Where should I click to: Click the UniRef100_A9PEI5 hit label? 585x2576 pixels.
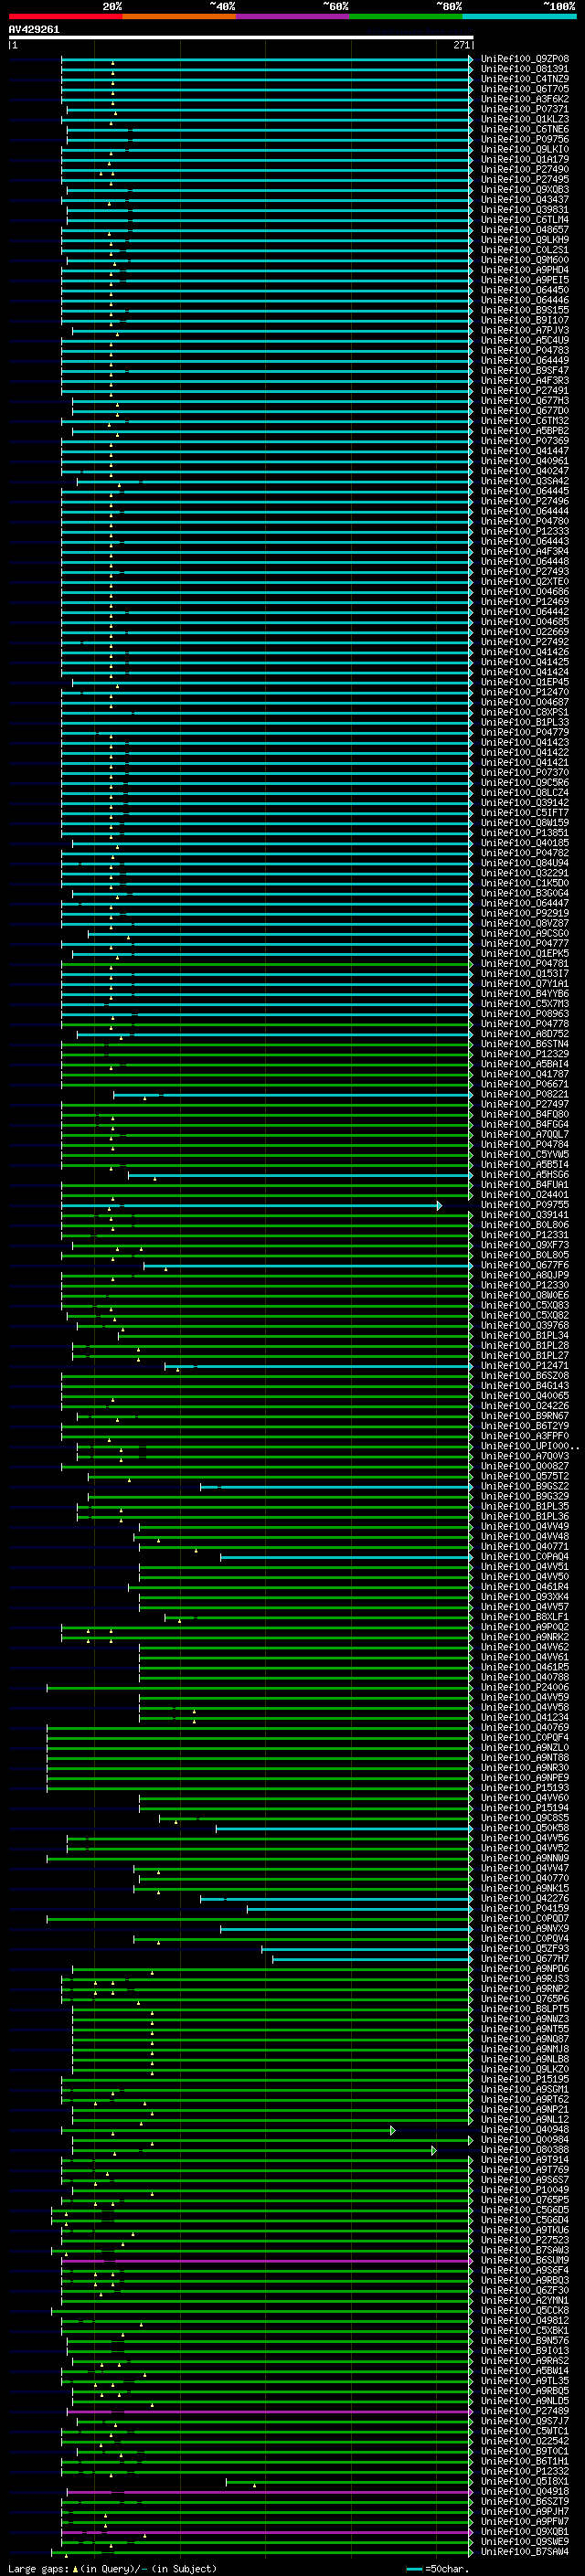coord(525,280)
